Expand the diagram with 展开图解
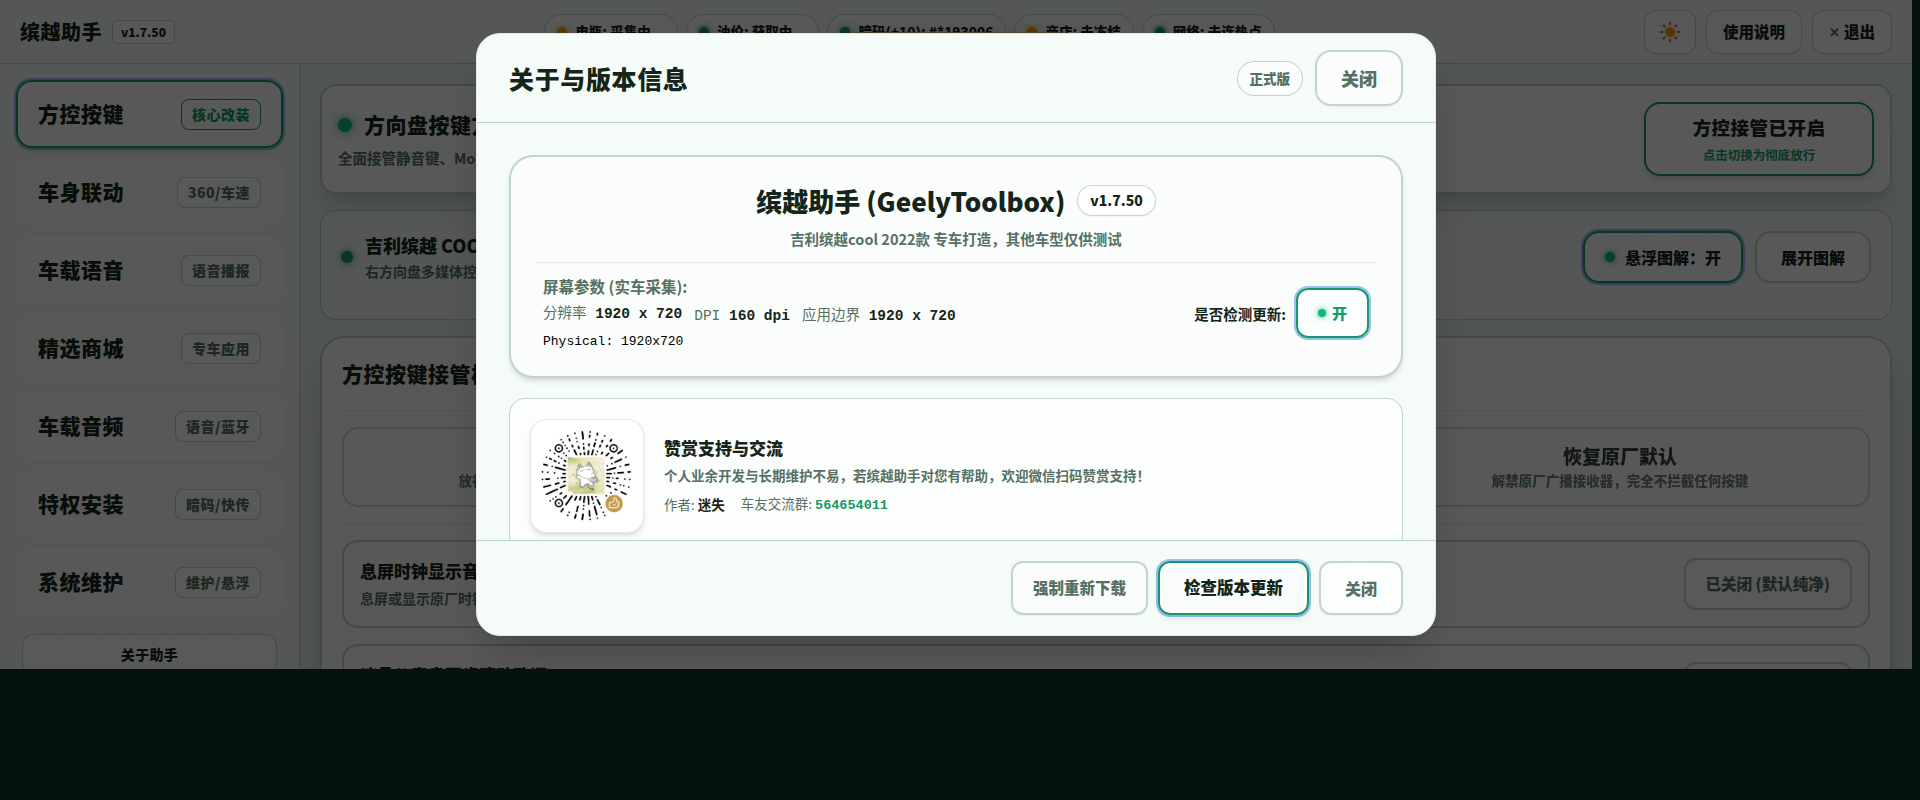Viewport: 1920px width, 800px height. 1812,258
